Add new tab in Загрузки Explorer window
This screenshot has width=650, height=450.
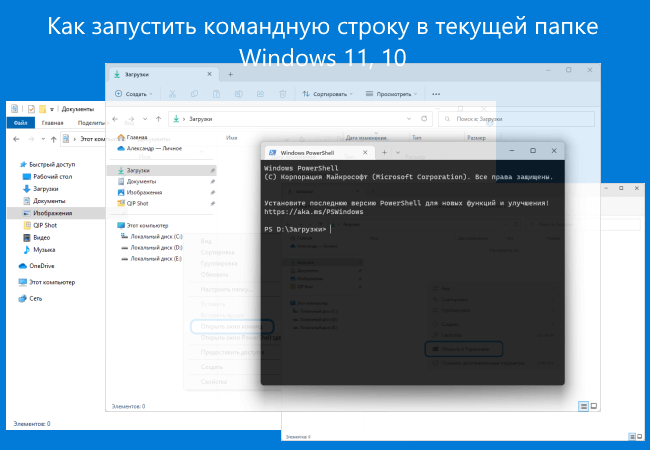pyautogui.click(x=230, y=74)
